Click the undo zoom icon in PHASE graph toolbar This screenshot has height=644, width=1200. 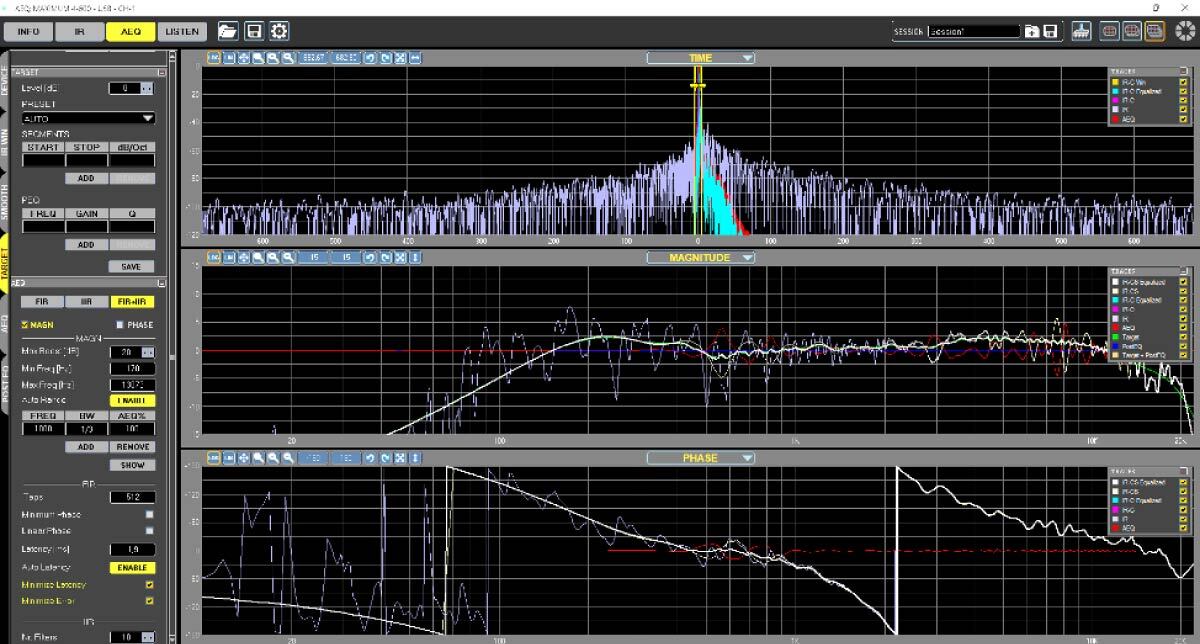coord(370,458)
